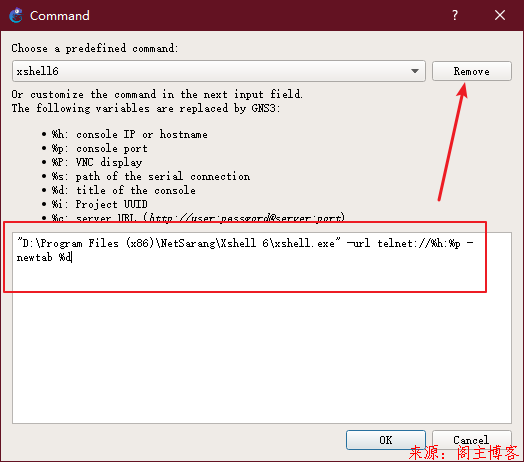
Task: Click 'The following variables are replaced by GNS3' text
Action: [146, 108]
